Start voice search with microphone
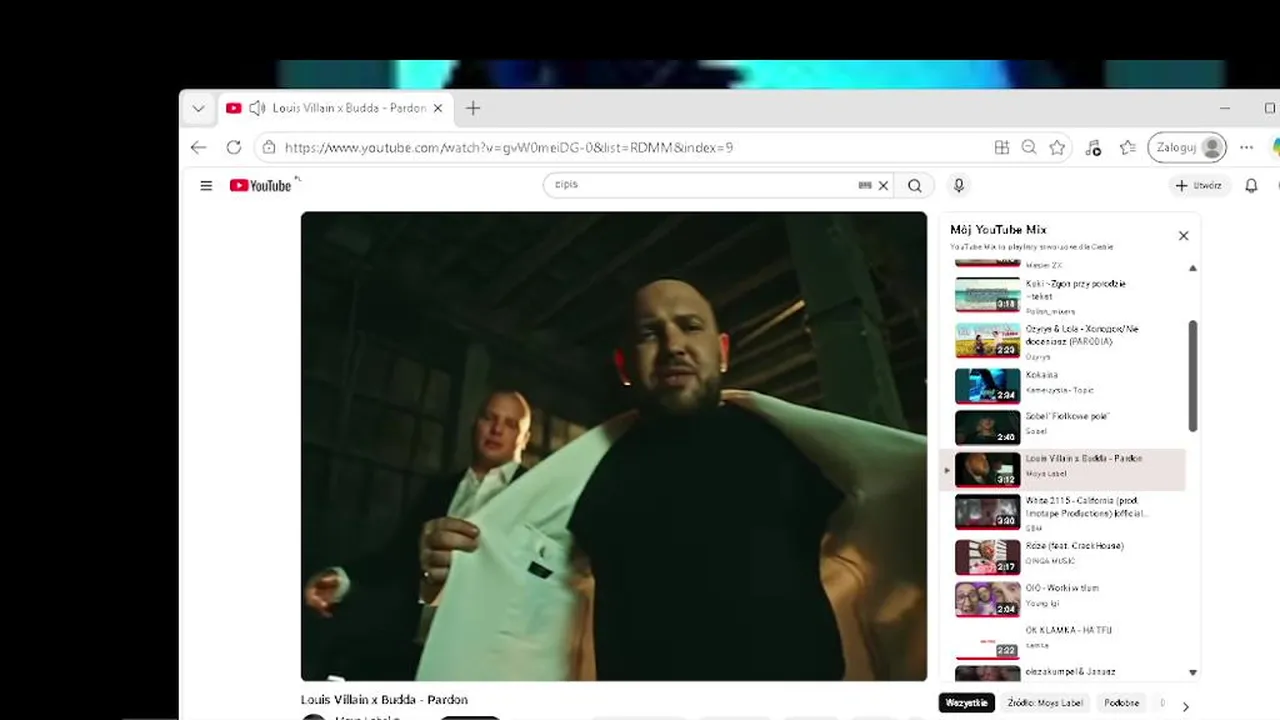The width and height of the screenshot is (1280, 720). 959,185
